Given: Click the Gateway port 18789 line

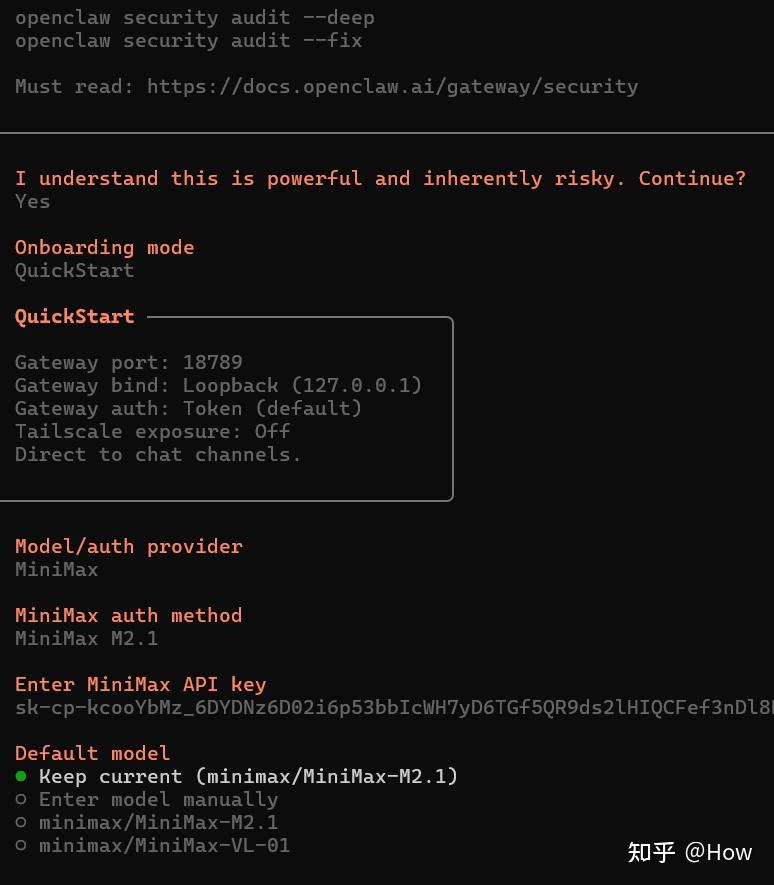Looking at the screenshot, I should pos(128,362).
